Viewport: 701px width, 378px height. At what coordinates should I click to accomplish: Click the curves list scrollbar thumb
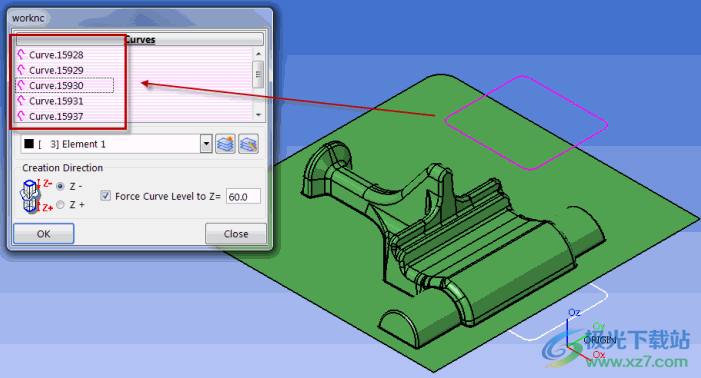click(258, 74)
